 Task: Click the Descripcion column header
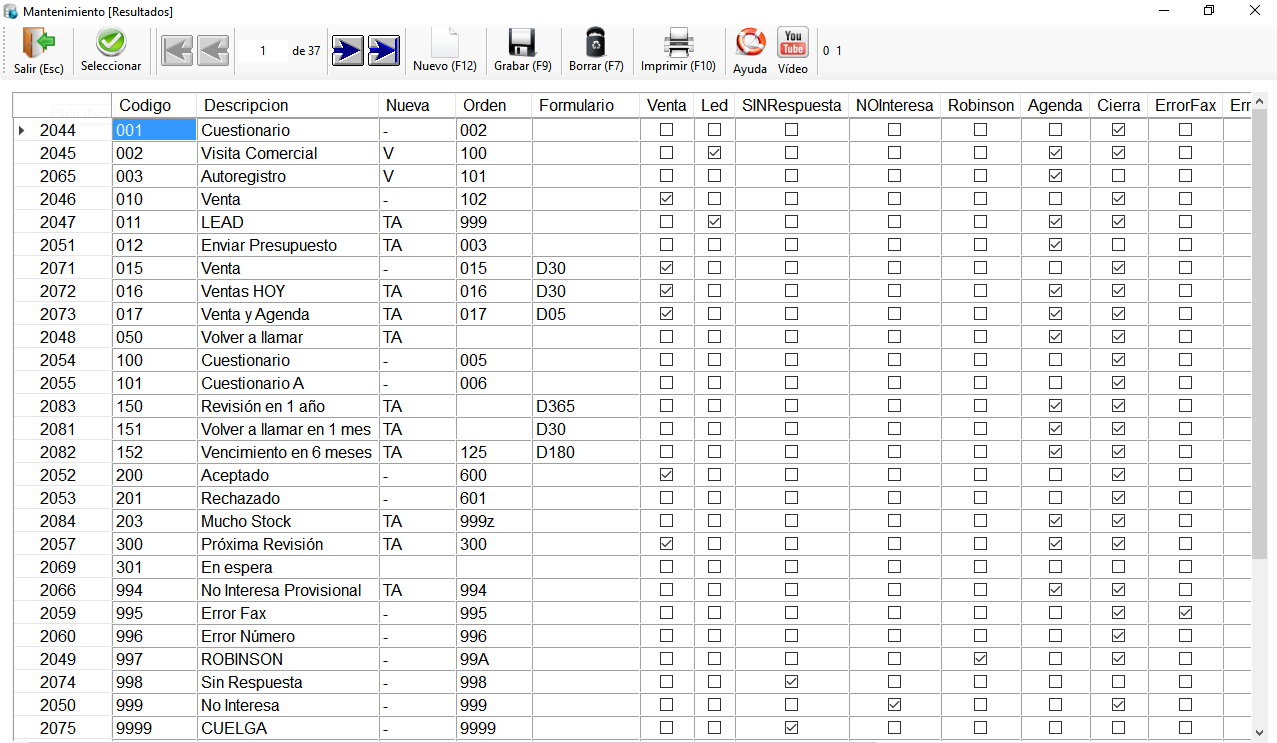pyautogui.click(x=288, y=106)
